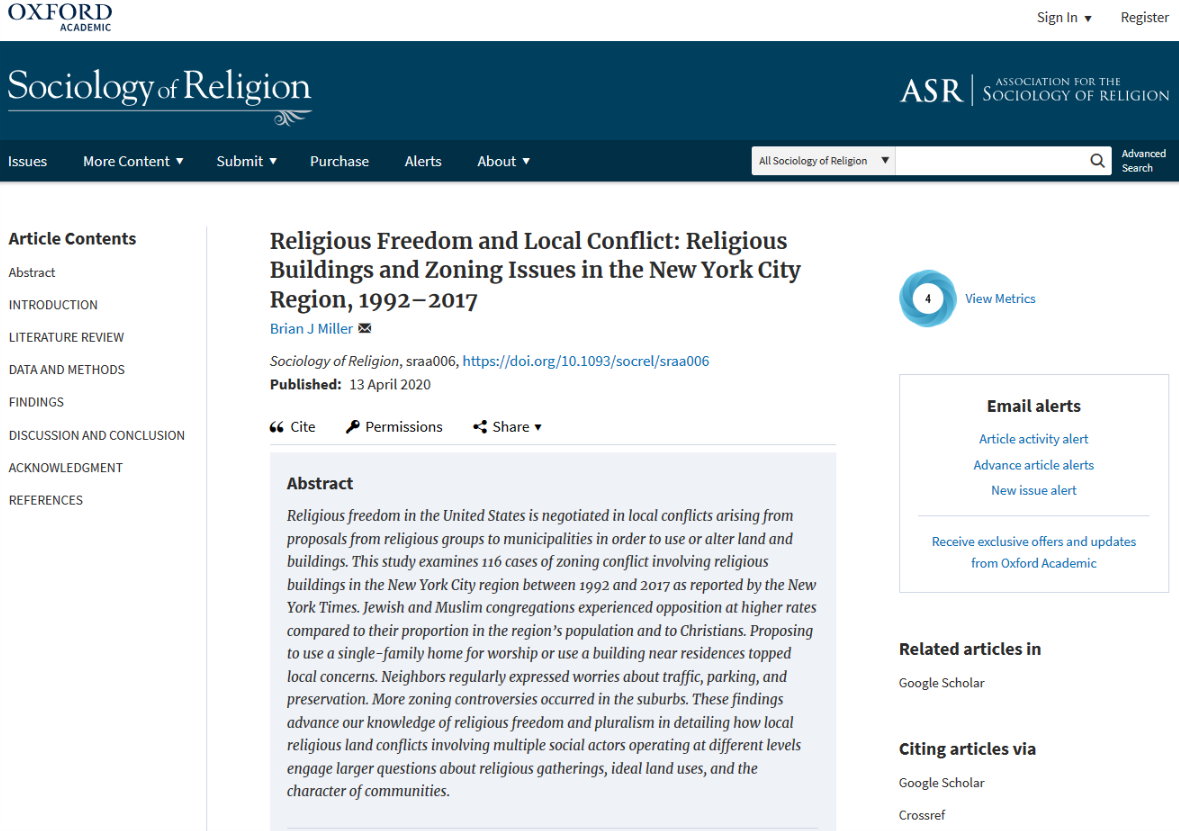The image size is (1179, 831).
Task: Open the More Content menu
Action: (133, 160)
